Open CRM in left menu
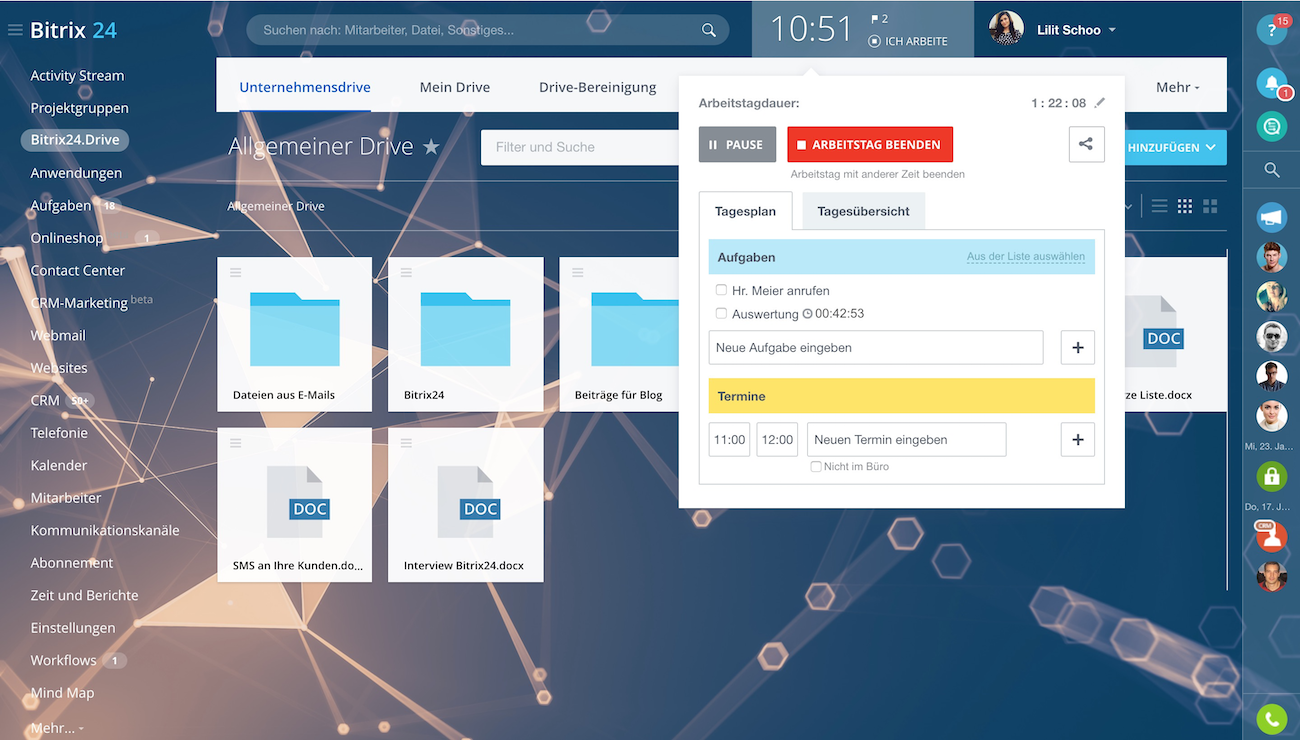Viewport: 1300px width, 740px height. pyautogui.click(x=45, y=400)
